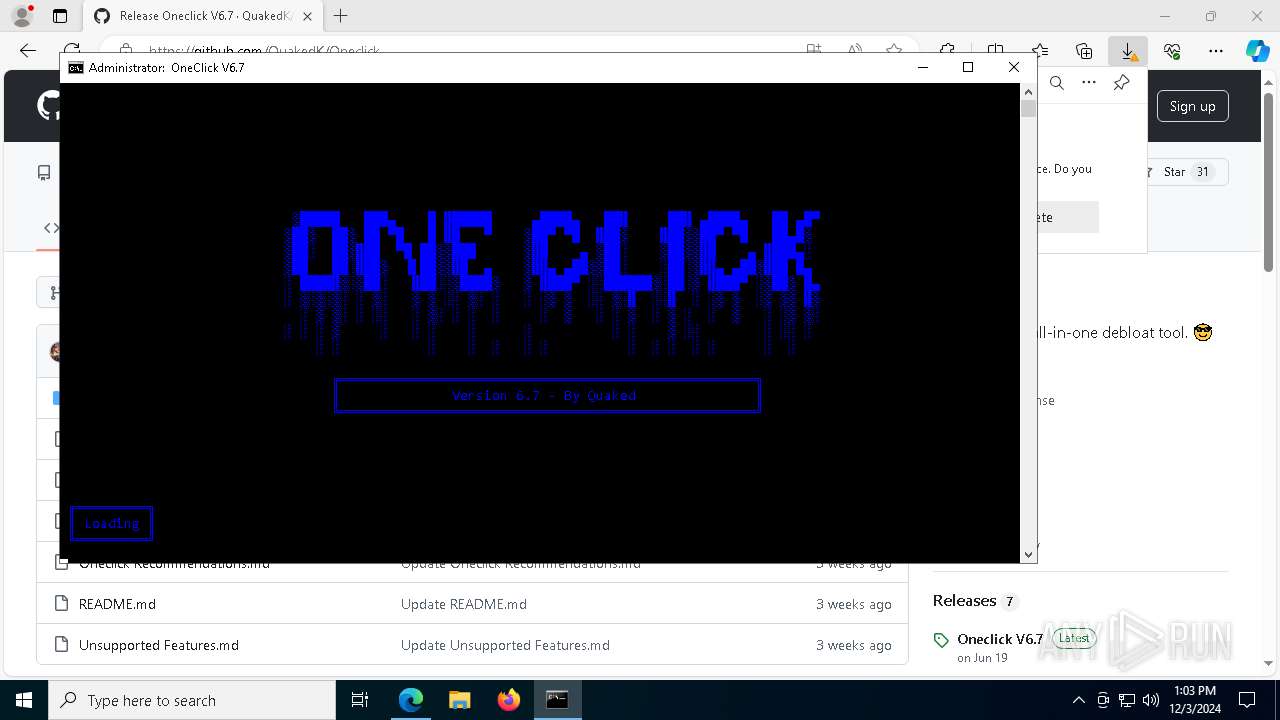Close the Release Oneclick V6.7 tab
Image resolution: width=1280 pixels, height=720 pixels.
tap(309, 16)
